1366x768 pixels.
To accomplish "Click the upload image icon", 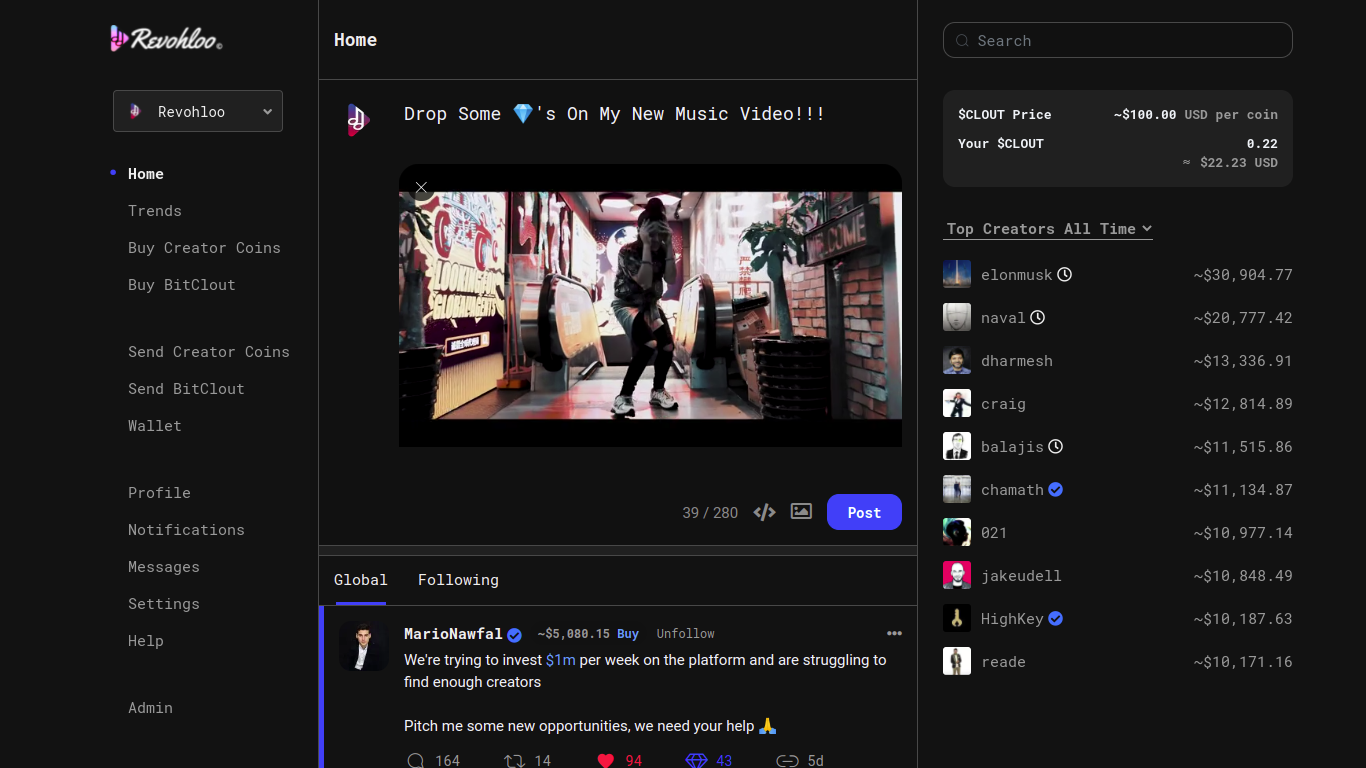I will click(x=801, y=511).
